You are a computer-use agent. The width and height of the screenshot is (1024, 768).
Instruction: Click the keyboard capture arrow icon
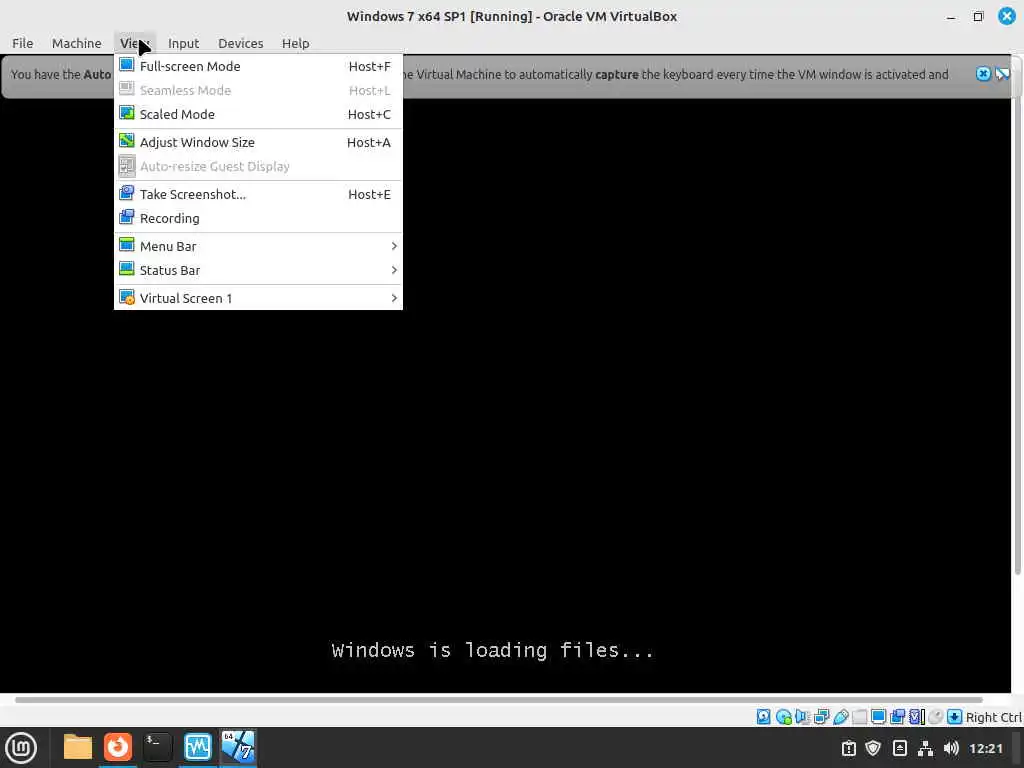pos(954,717)
